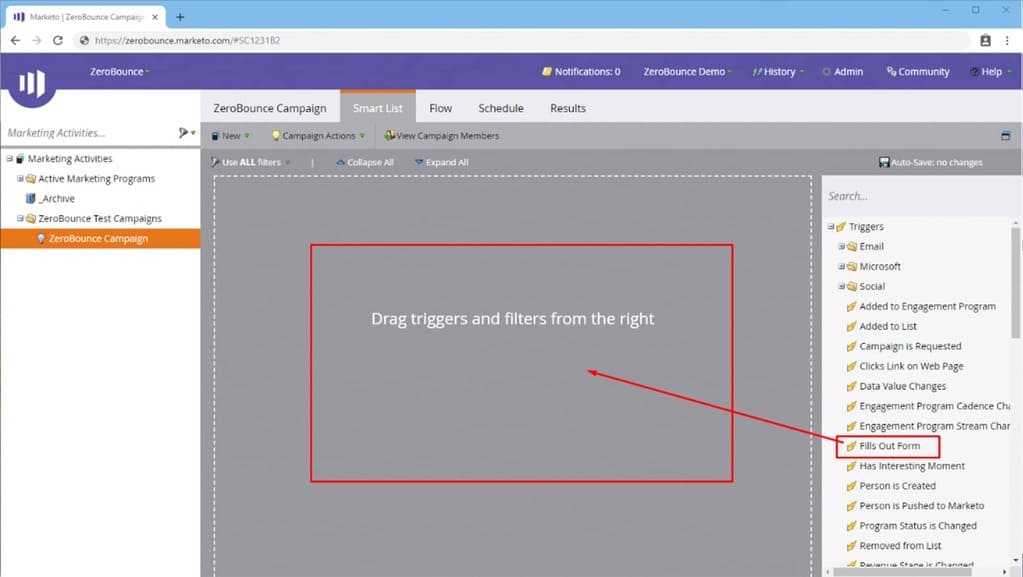
Task: Click the Collapse All button
Action: [365, 162]
